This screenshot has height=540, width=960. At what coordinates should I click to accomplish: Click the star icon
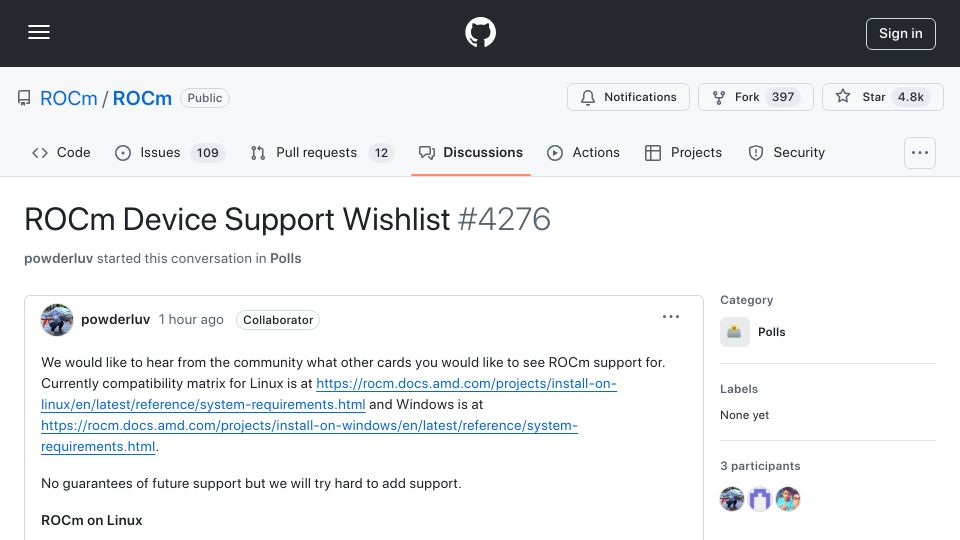(843, 96)
